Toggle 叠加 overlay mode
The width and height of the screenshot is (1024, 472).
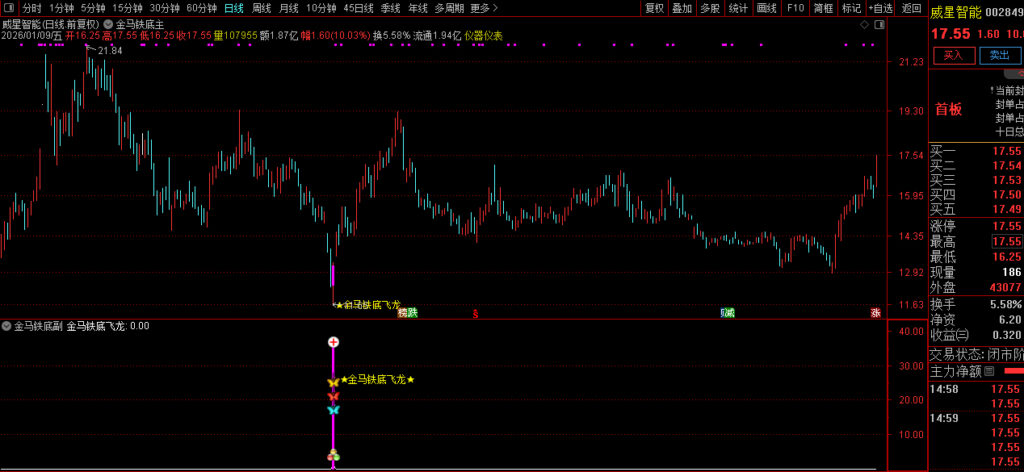(x=682, y=8)
